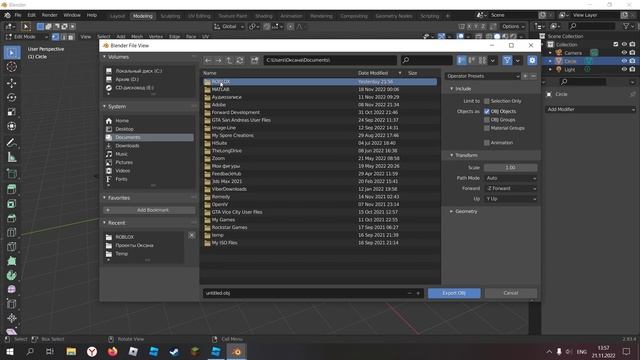Open the Add Modifier dropdown
This screenshot has height=360, width=640.
591,109
